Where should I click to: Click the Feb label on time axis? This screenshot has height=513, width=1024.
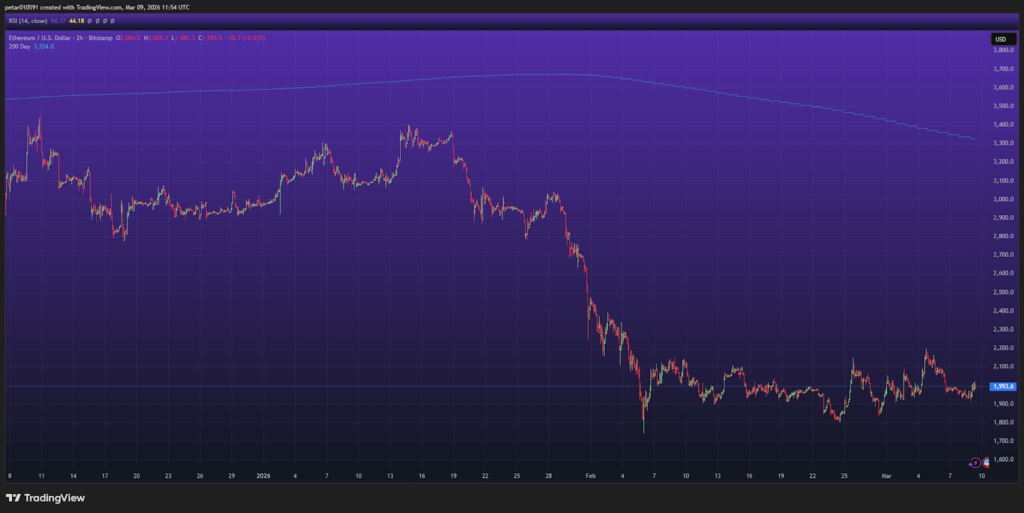click(589, 478)
